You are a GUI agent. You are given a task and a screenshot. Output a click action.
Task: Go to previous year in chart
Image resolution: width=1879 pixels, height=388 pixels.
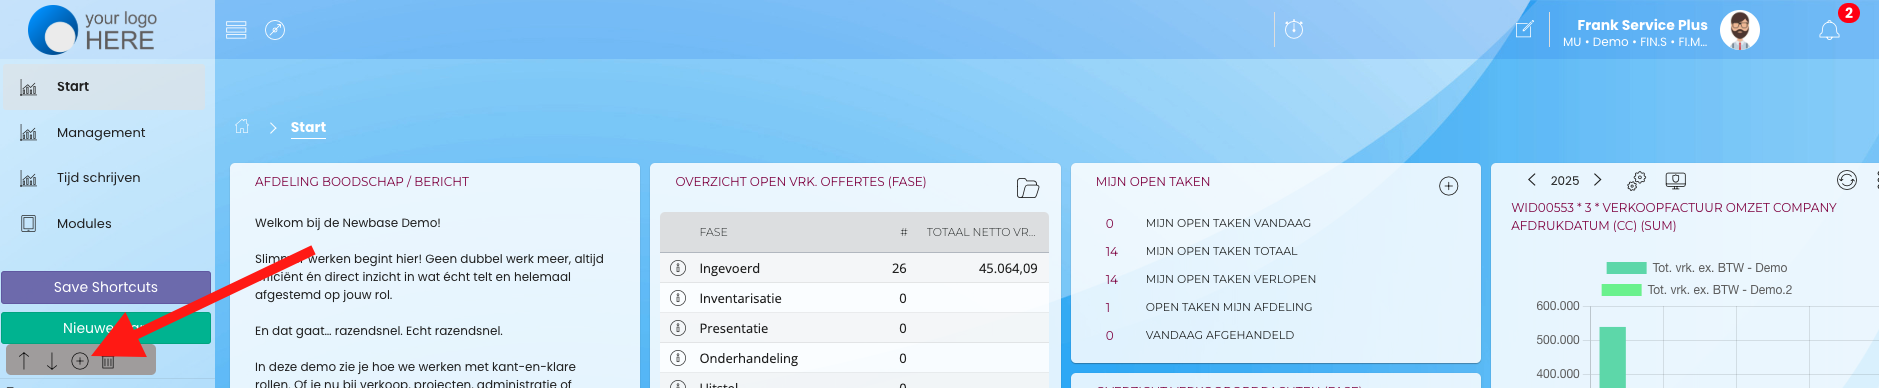pyautogui.click(x=1531, y=180)
